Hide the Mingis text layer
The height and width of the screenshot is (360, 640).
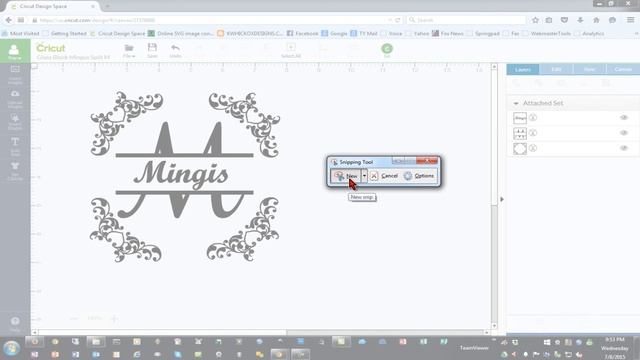click(624, 118)
